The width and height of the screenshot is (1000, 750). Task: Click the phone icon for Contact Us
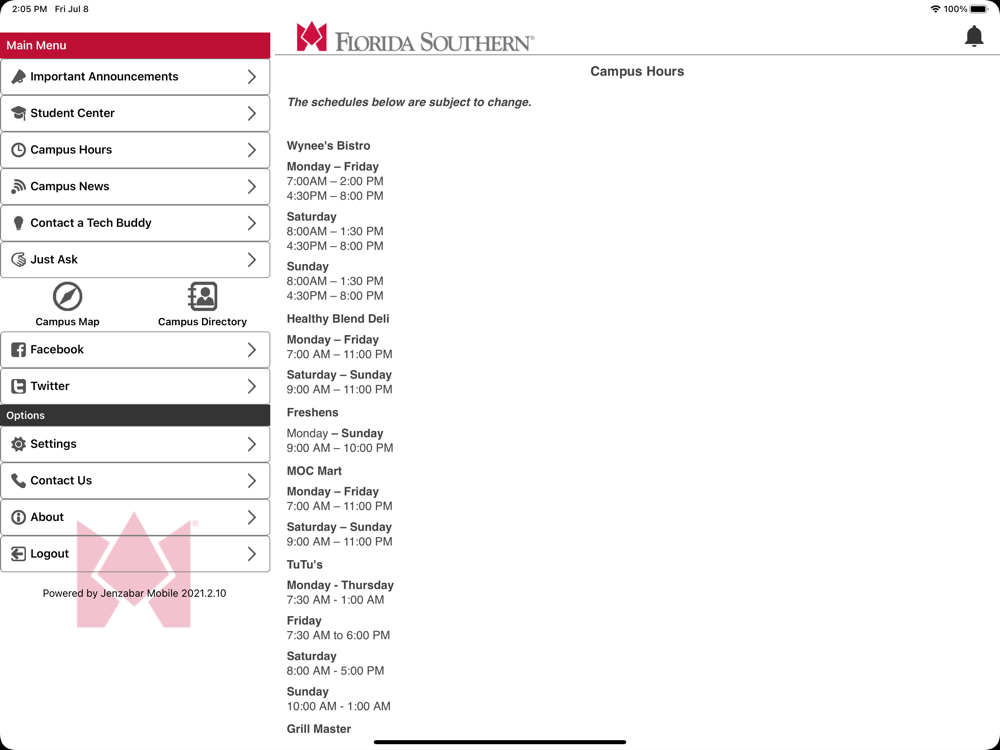pos(18,480)
